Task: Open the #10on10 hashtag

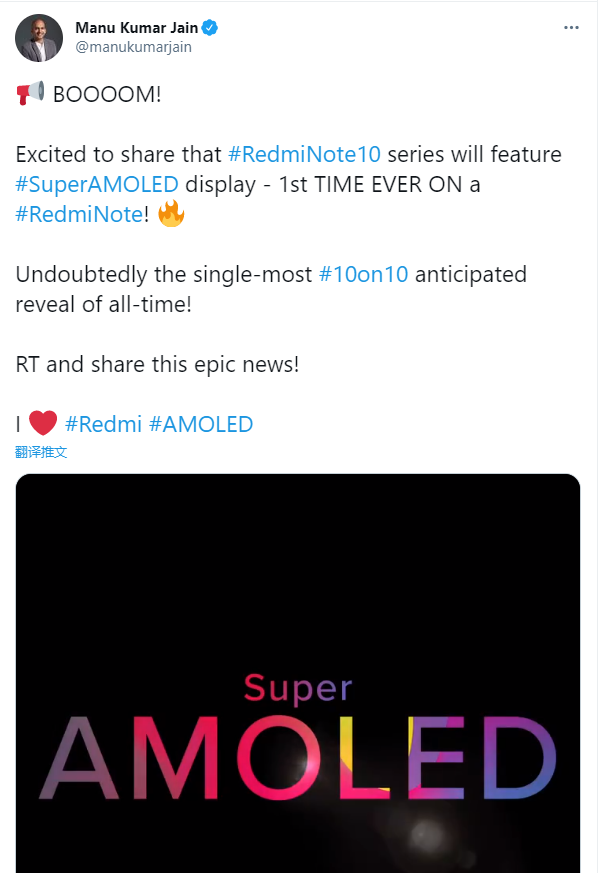Action: [x=363, y=274]
